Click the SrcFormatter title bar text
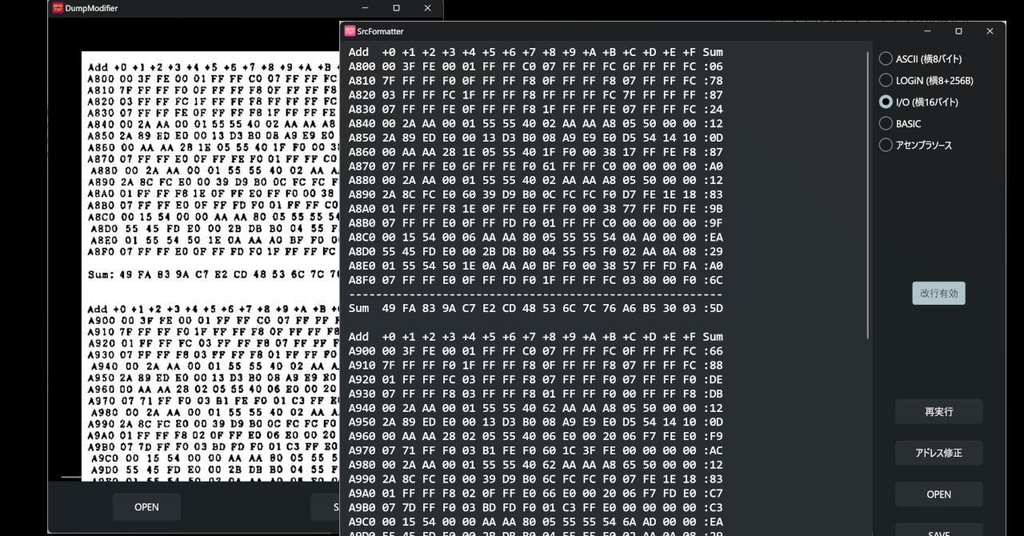The height and width of the screenshot is (536, 1024). 380,31
